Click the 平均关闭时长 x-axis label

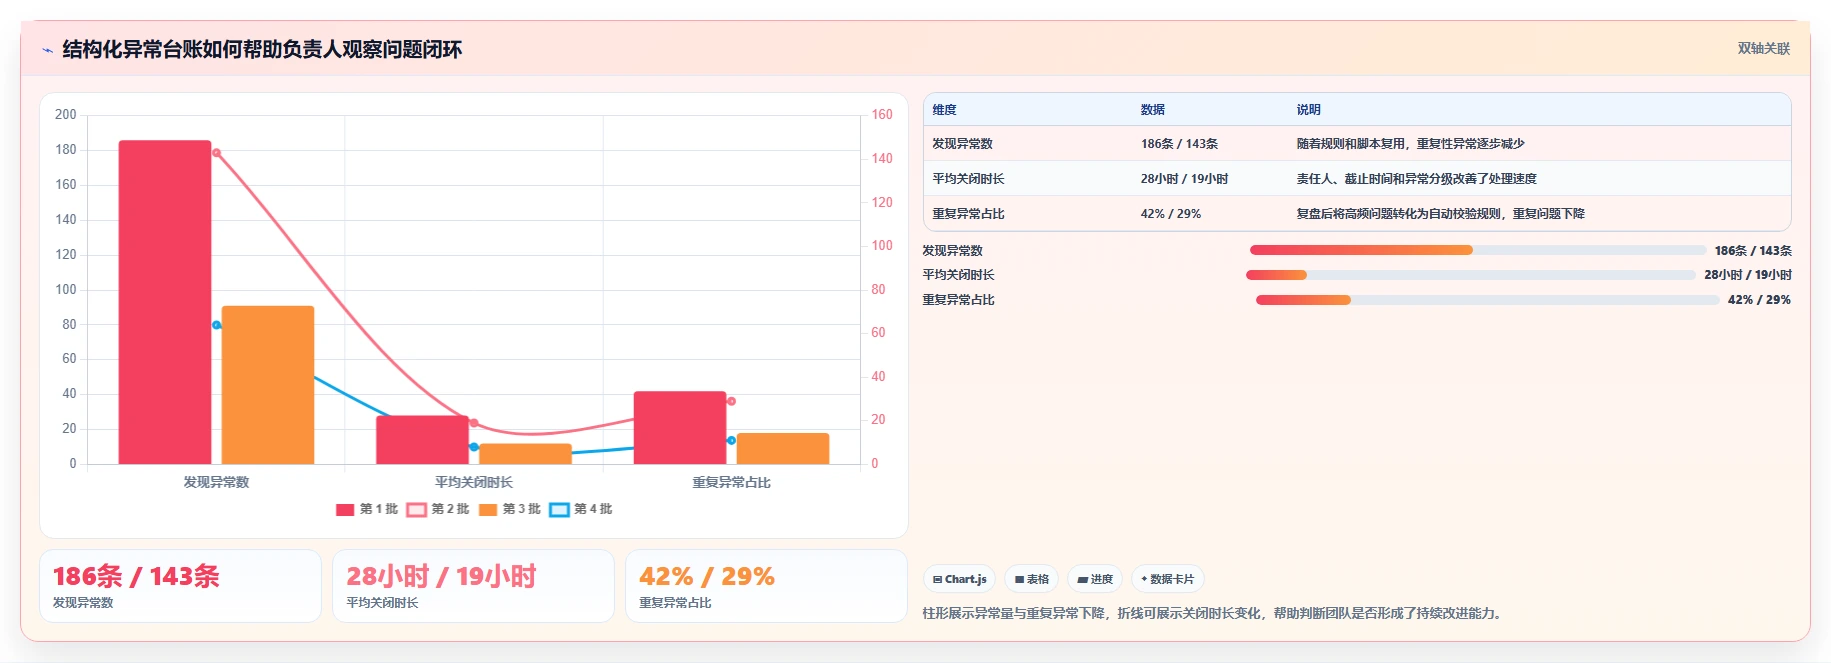[x=474, y=482]
